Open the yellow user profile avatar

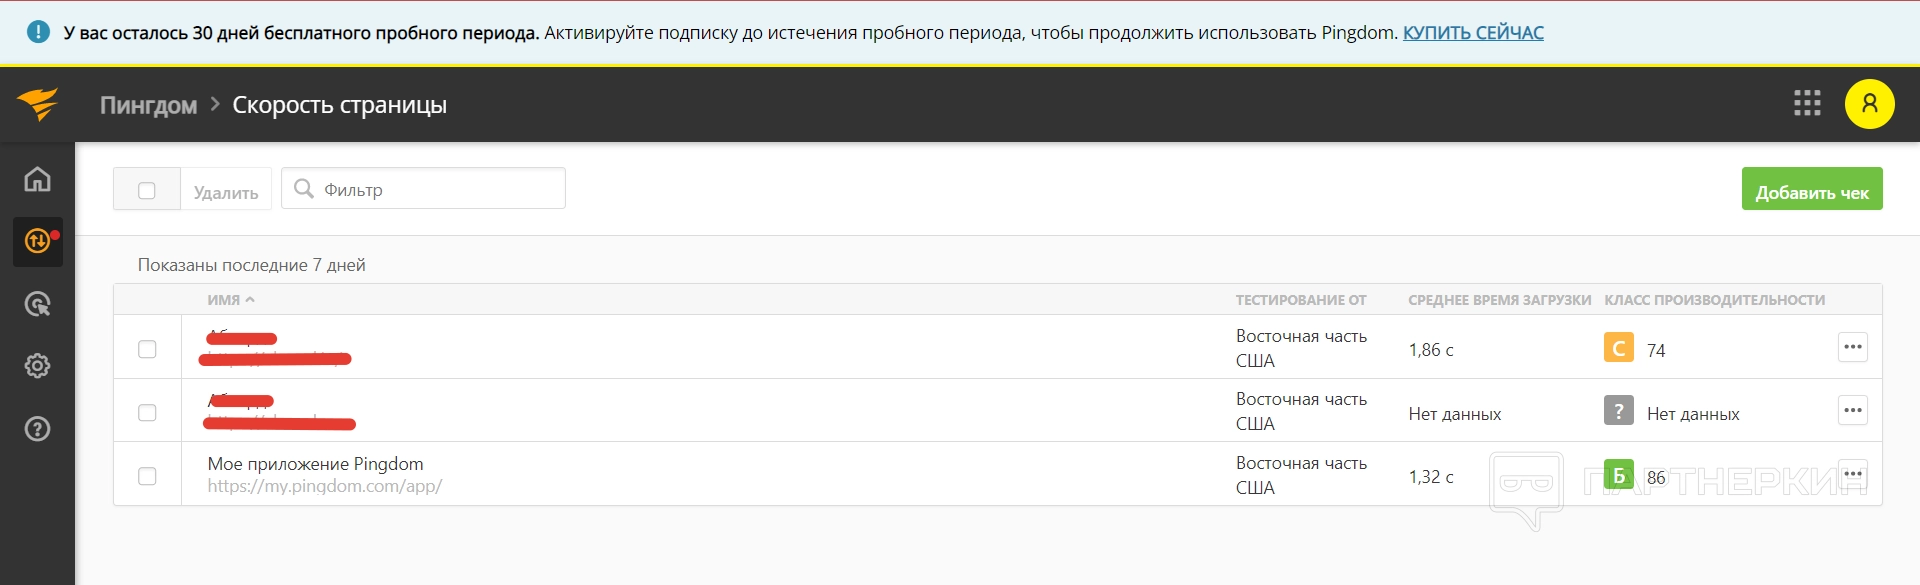[x=1869, y=104]
